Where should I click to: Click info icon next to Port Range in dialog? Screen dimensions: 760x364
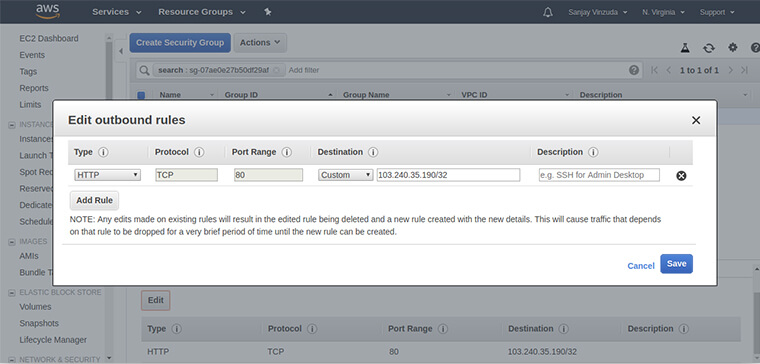click(287, 152)
